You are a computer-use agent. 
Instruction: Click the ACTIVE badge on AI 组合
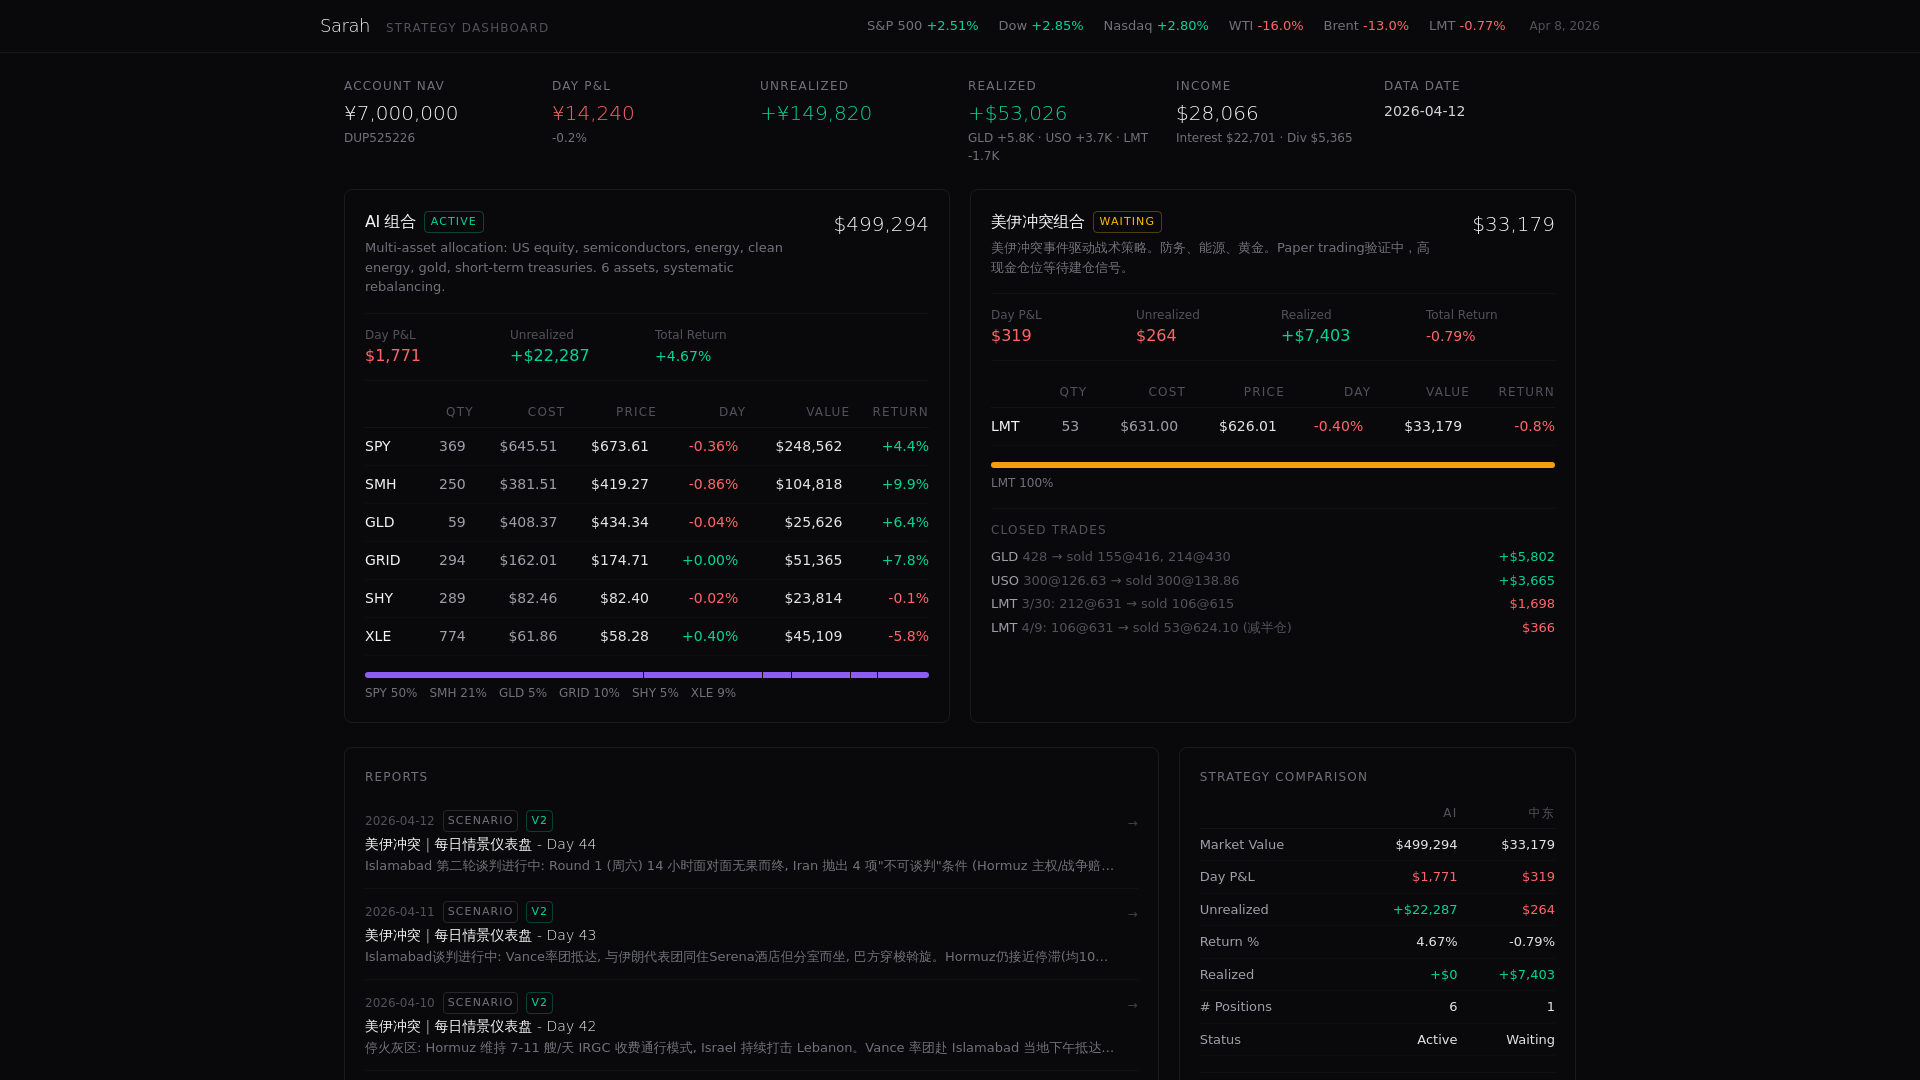(x=453, y=222)
